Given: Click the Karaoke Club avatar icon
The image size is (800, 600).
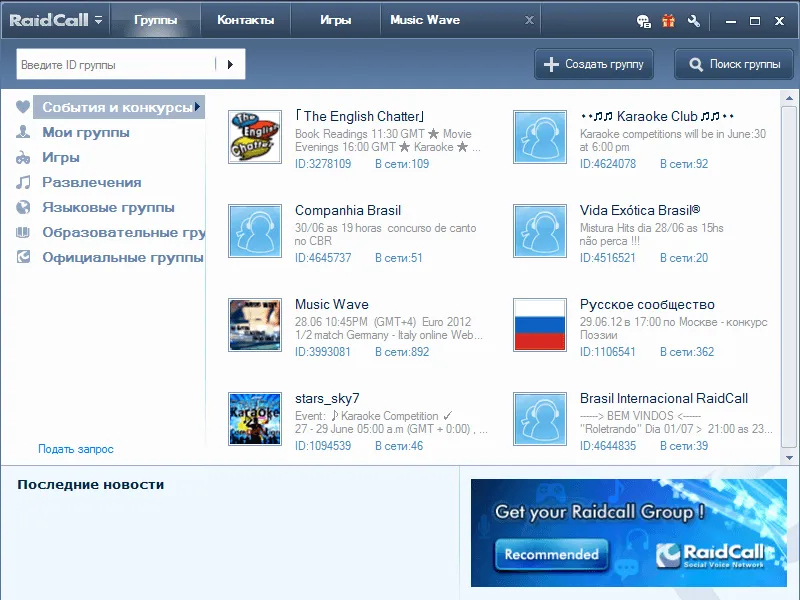Looking at the screenshot, I should click(x=540, y=137).
